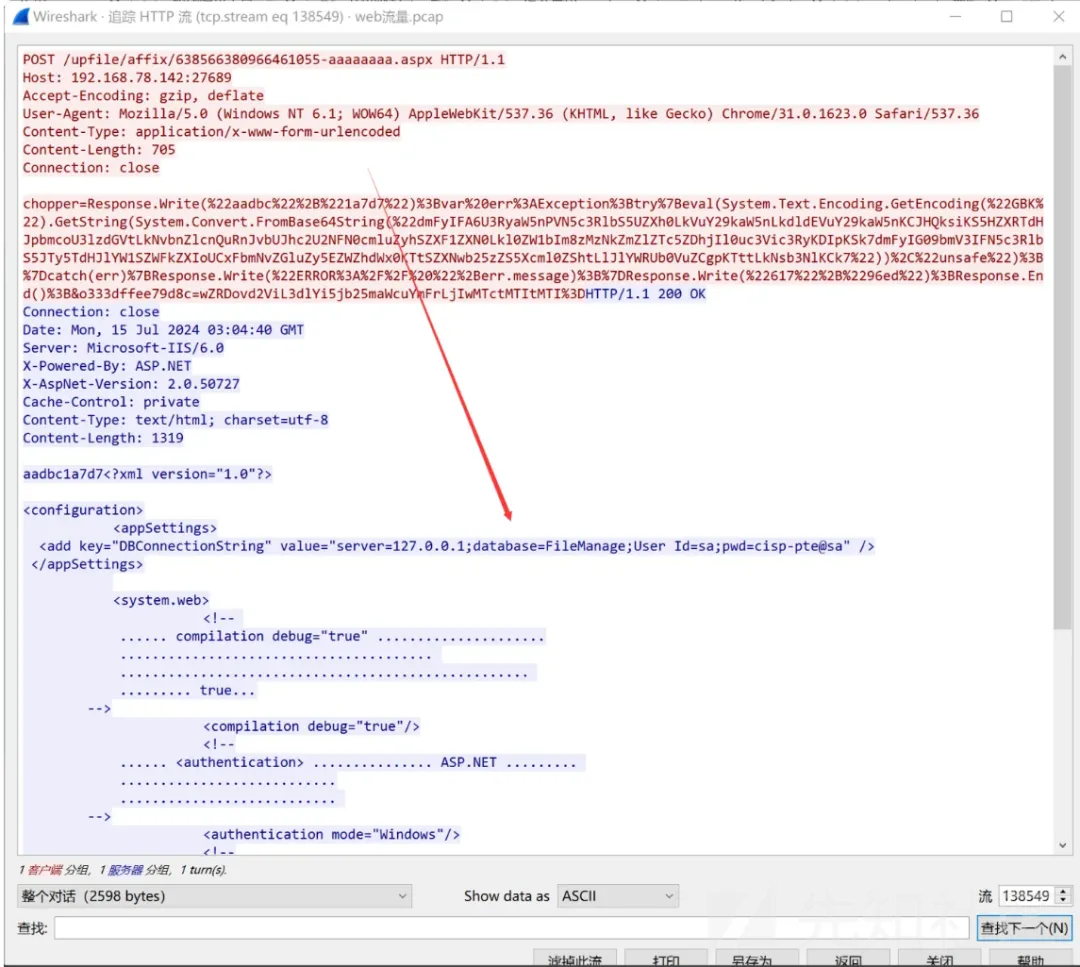
Task: Click the Content-Type: application/x-www-form-urlencoded line
Action: click(211, 132)
